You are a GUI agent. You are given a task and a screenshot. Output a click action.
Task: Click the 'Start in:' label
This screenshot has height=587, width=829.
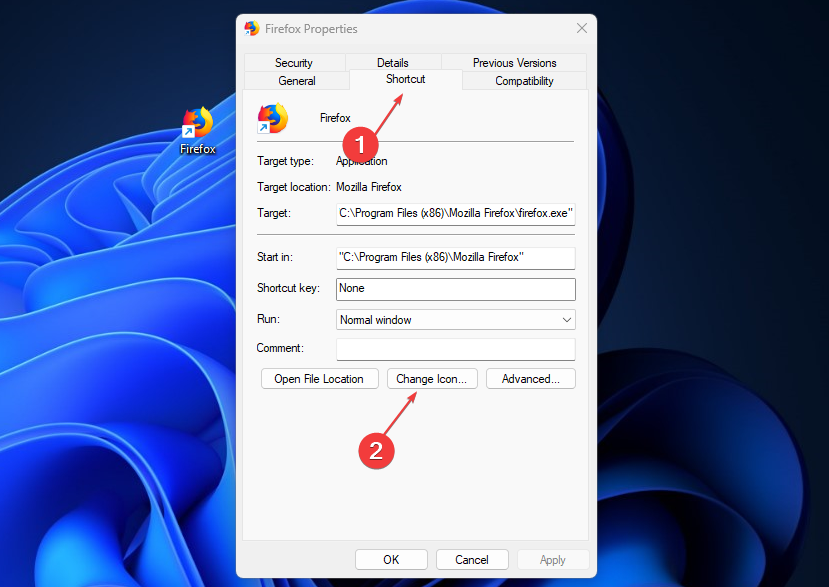click(274, 256)
